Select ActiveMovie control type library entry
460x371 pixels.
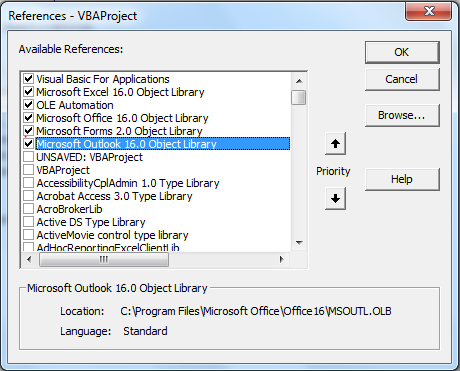112,235
